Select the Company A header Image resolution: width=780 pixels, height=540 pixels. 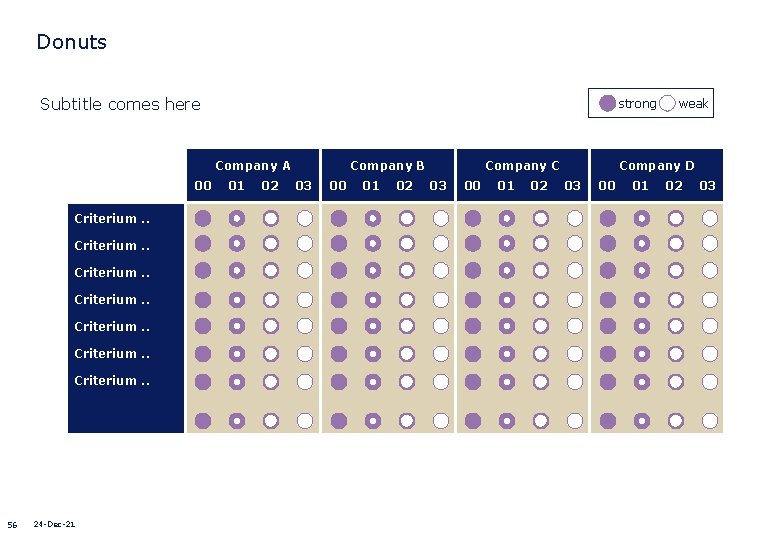(253, 166)
